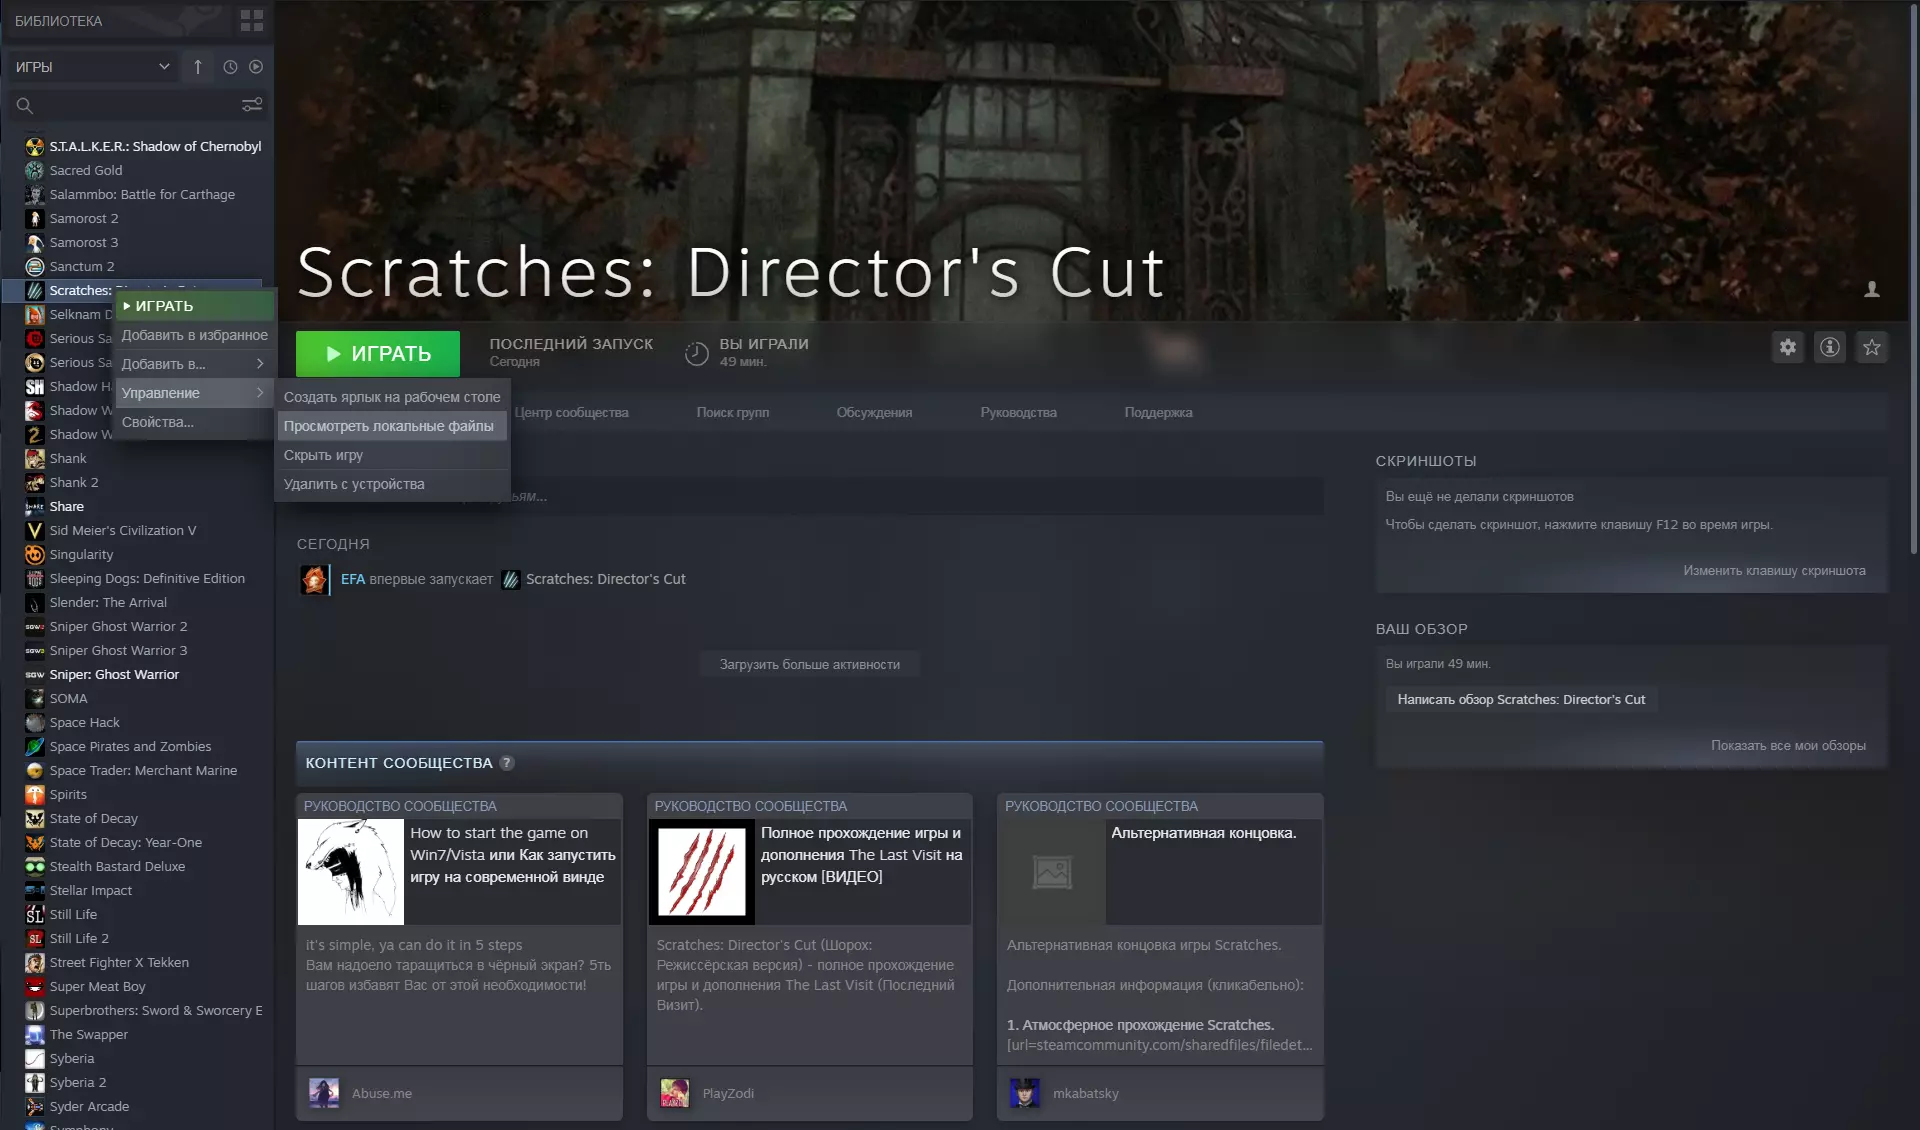This screenshot has height=1130, width=1920.
Task: Open advanced filter options icon
Action: pos(252,105)
